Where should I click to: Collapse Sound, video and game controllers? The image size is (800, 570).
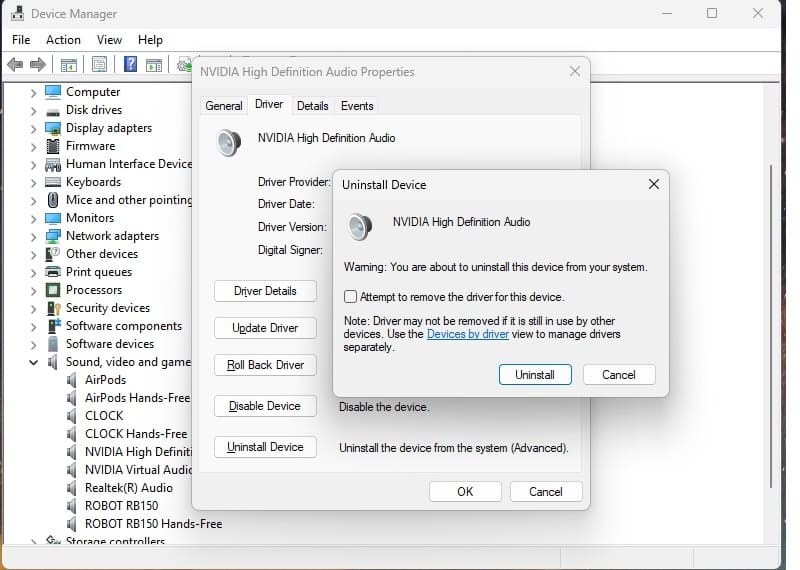click(33, 362)
